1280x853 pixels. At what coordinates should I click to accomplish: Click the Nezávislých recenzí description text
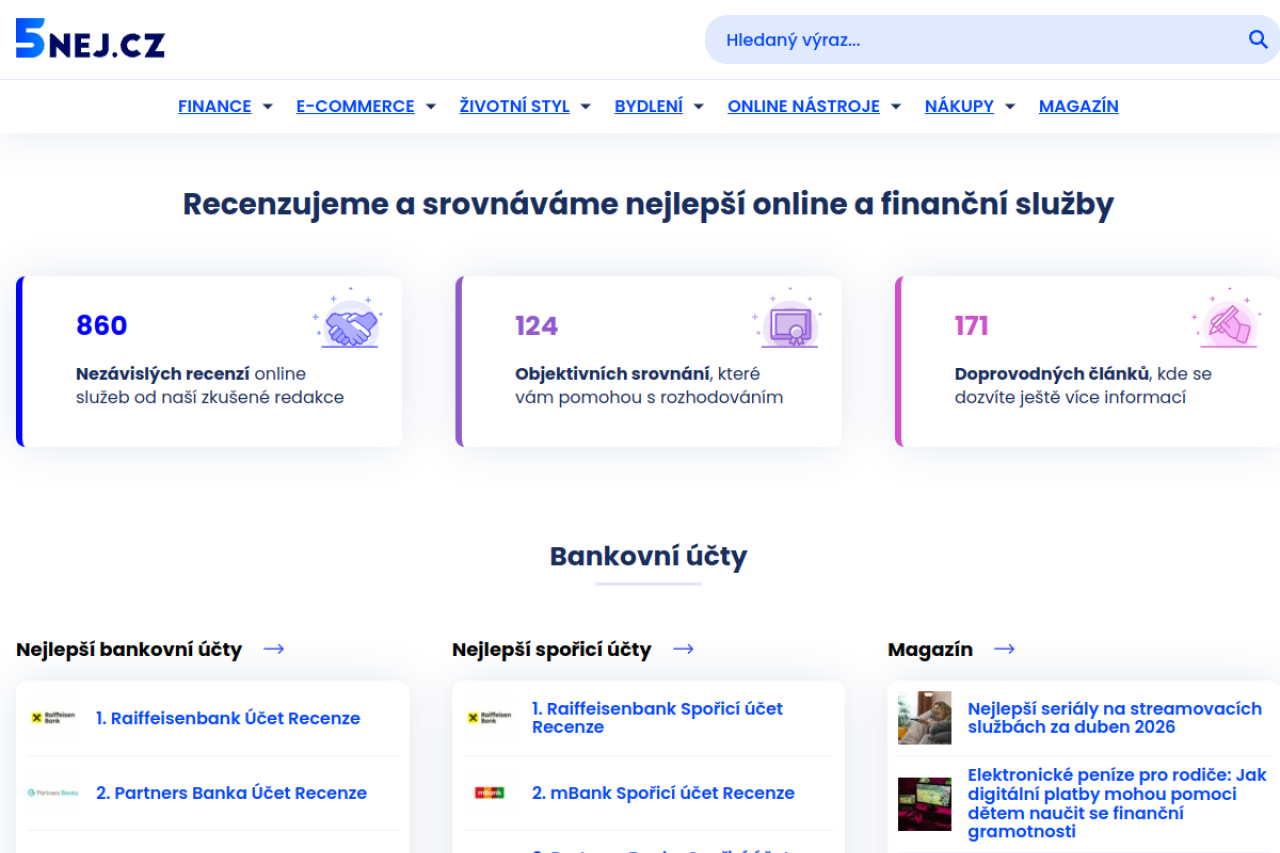[x=210, y=386]
